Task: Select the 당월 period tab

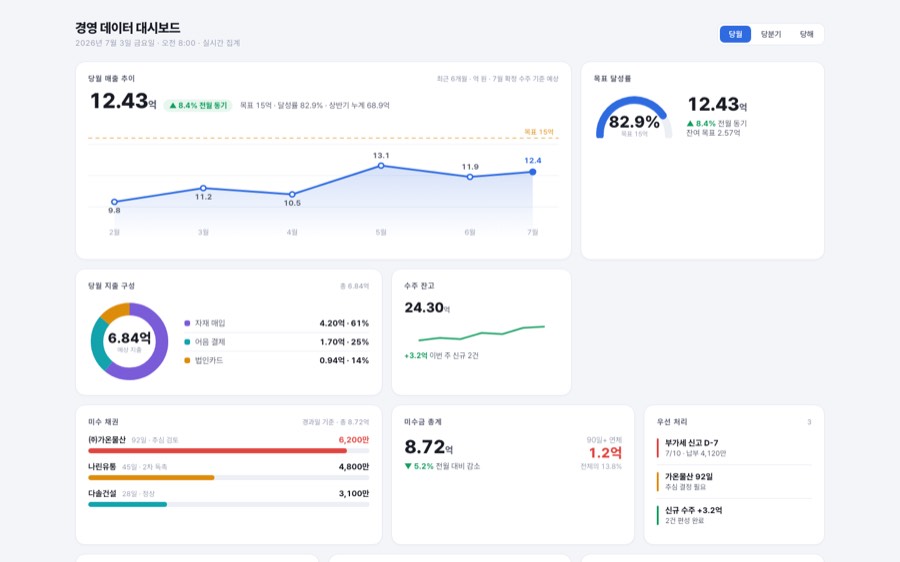Action: pos(735,34)
